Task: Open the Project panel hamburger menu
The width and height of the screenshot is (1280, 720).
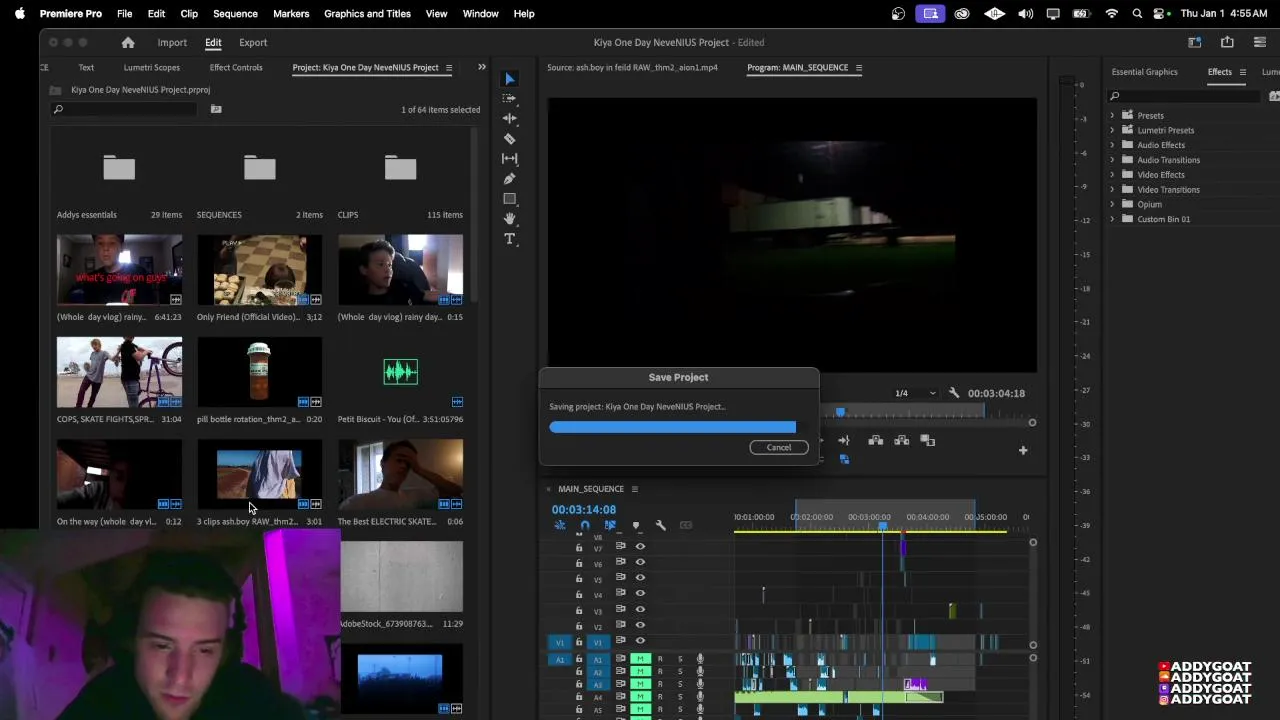Action: pos(449,68)
